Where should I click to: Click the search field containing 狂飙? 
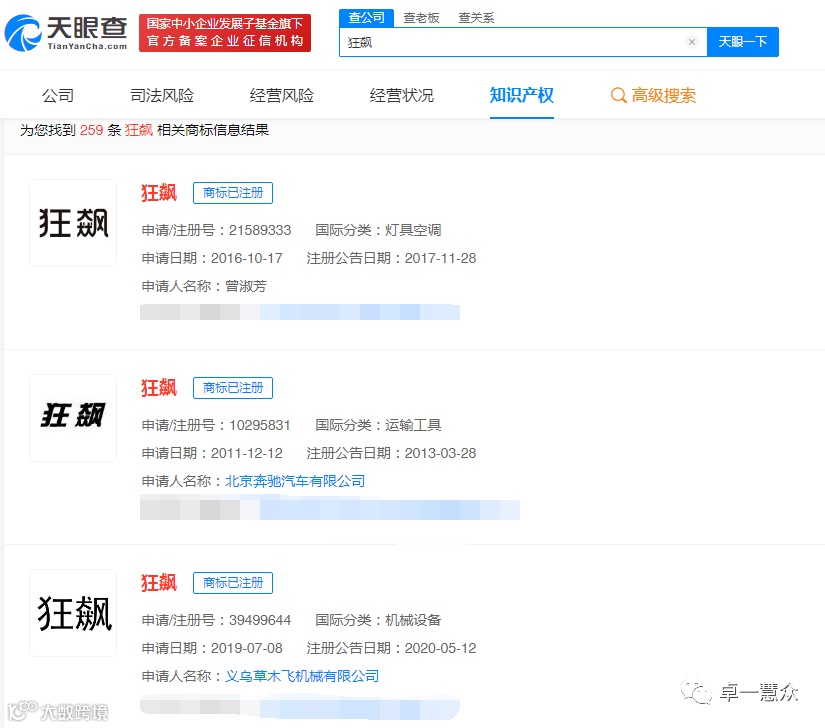tap(523, 42)
